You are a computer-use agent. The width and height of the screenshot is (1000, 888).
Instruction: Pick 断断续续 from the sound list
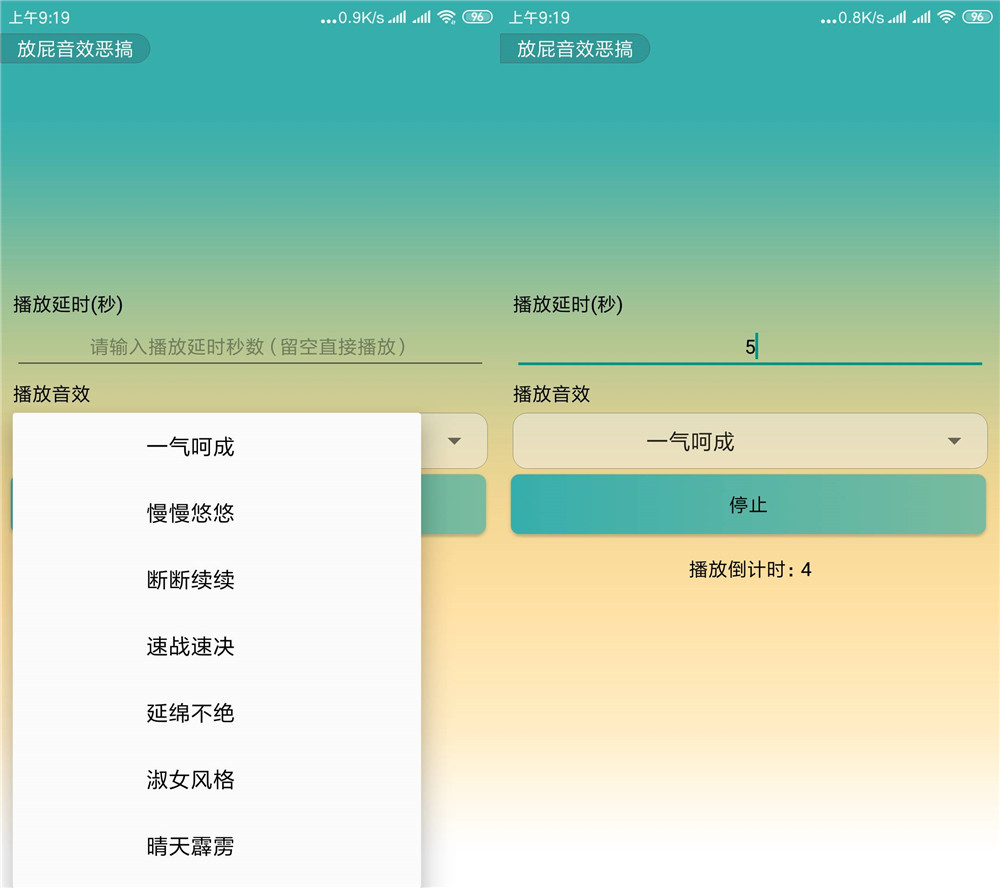coord(190,580)
